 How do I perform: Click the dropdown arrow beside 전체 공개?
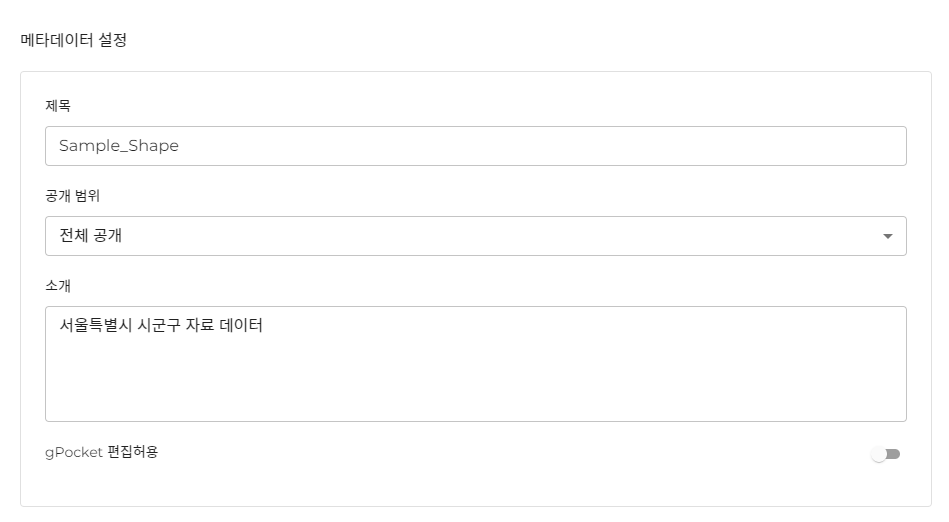(x=887, y=237)
